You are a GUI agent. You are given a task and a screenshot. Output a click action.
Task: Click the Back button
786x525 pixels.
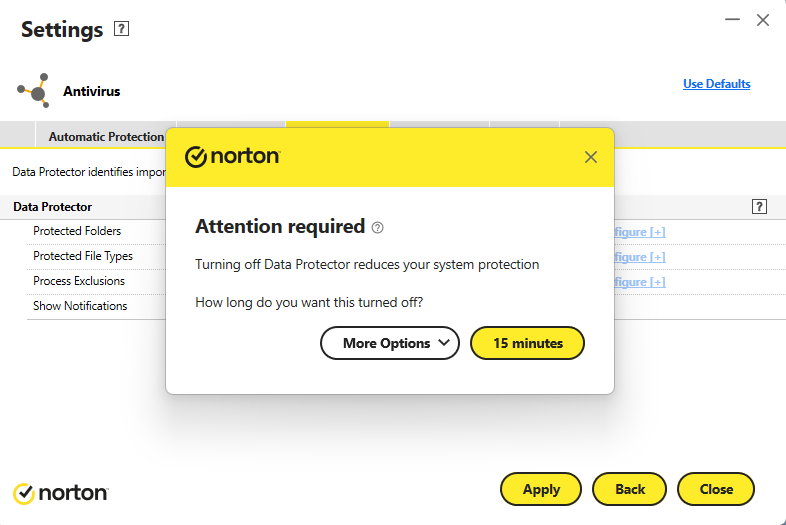pyautogui.click(x=630, y=489)
